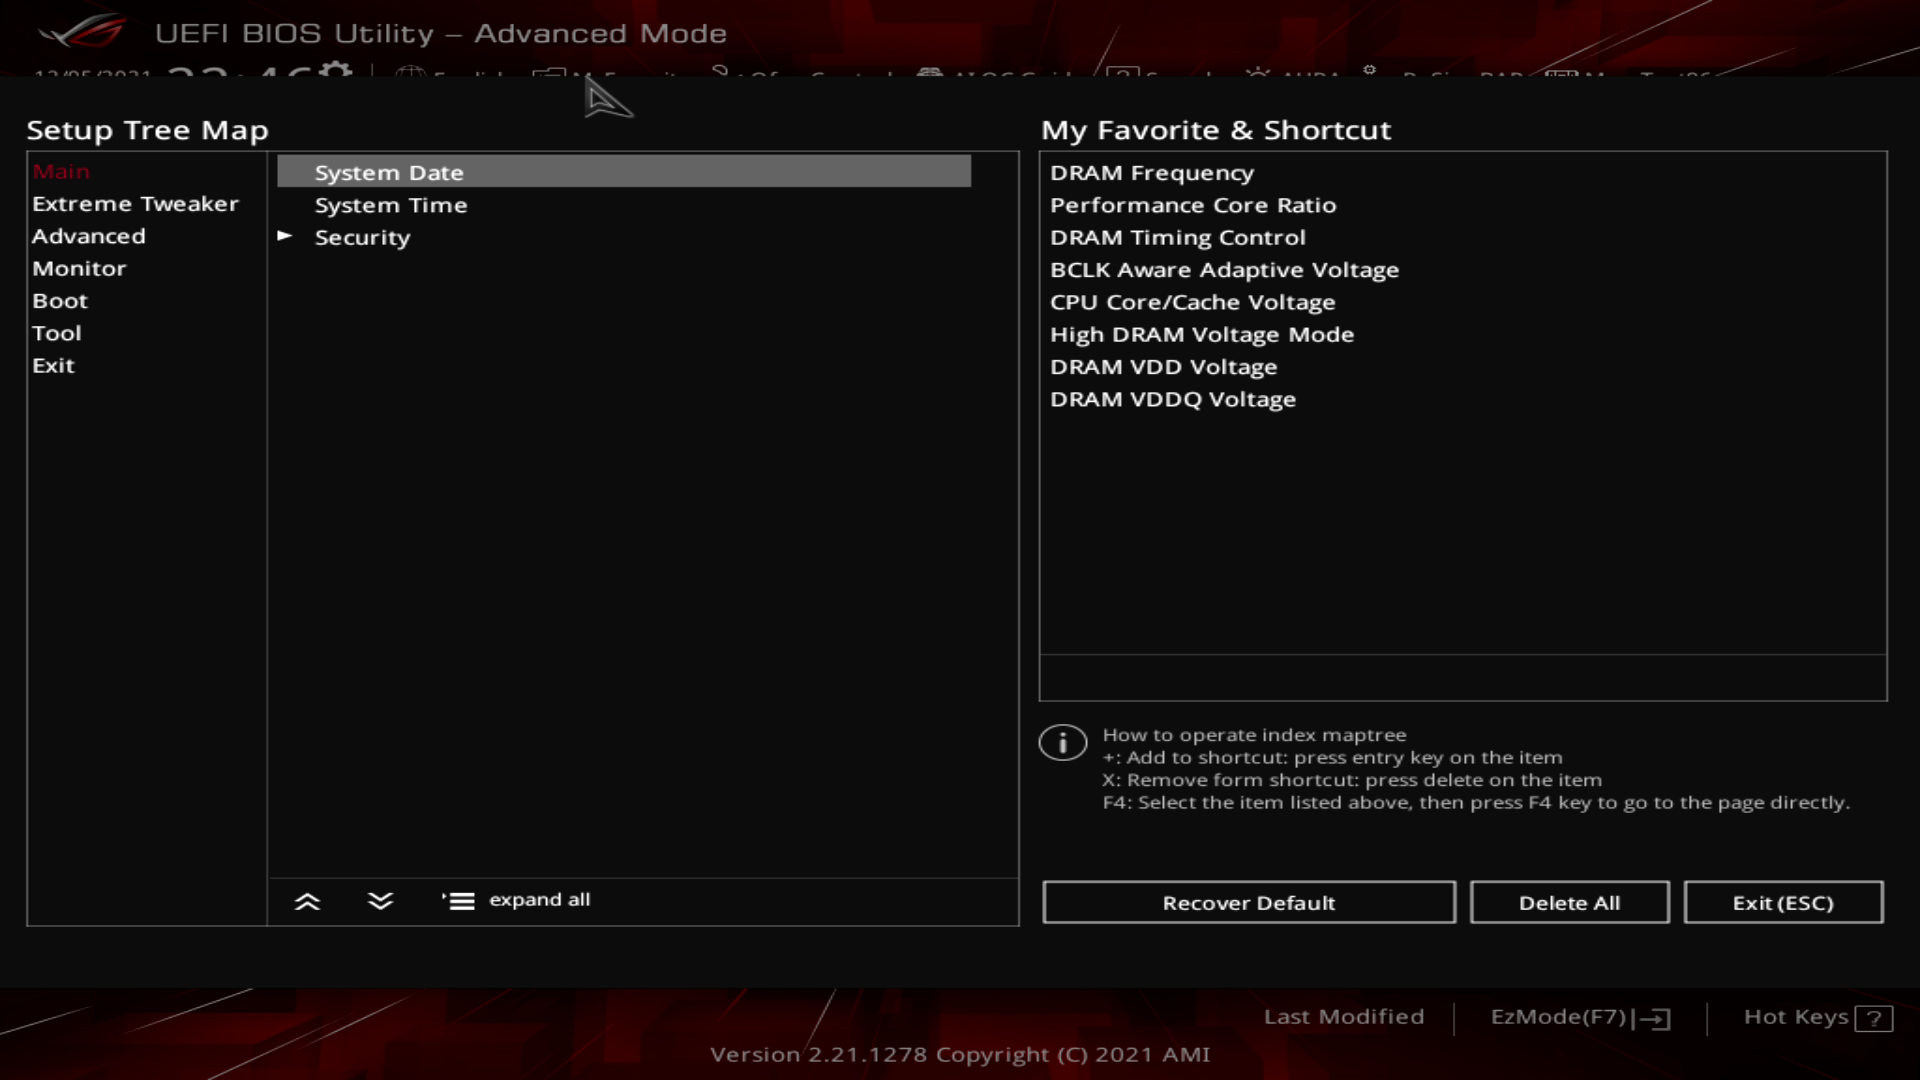This screenshot has width=1920, height=1080.
Task: Choose the Boot category
Action: (60, 301)
